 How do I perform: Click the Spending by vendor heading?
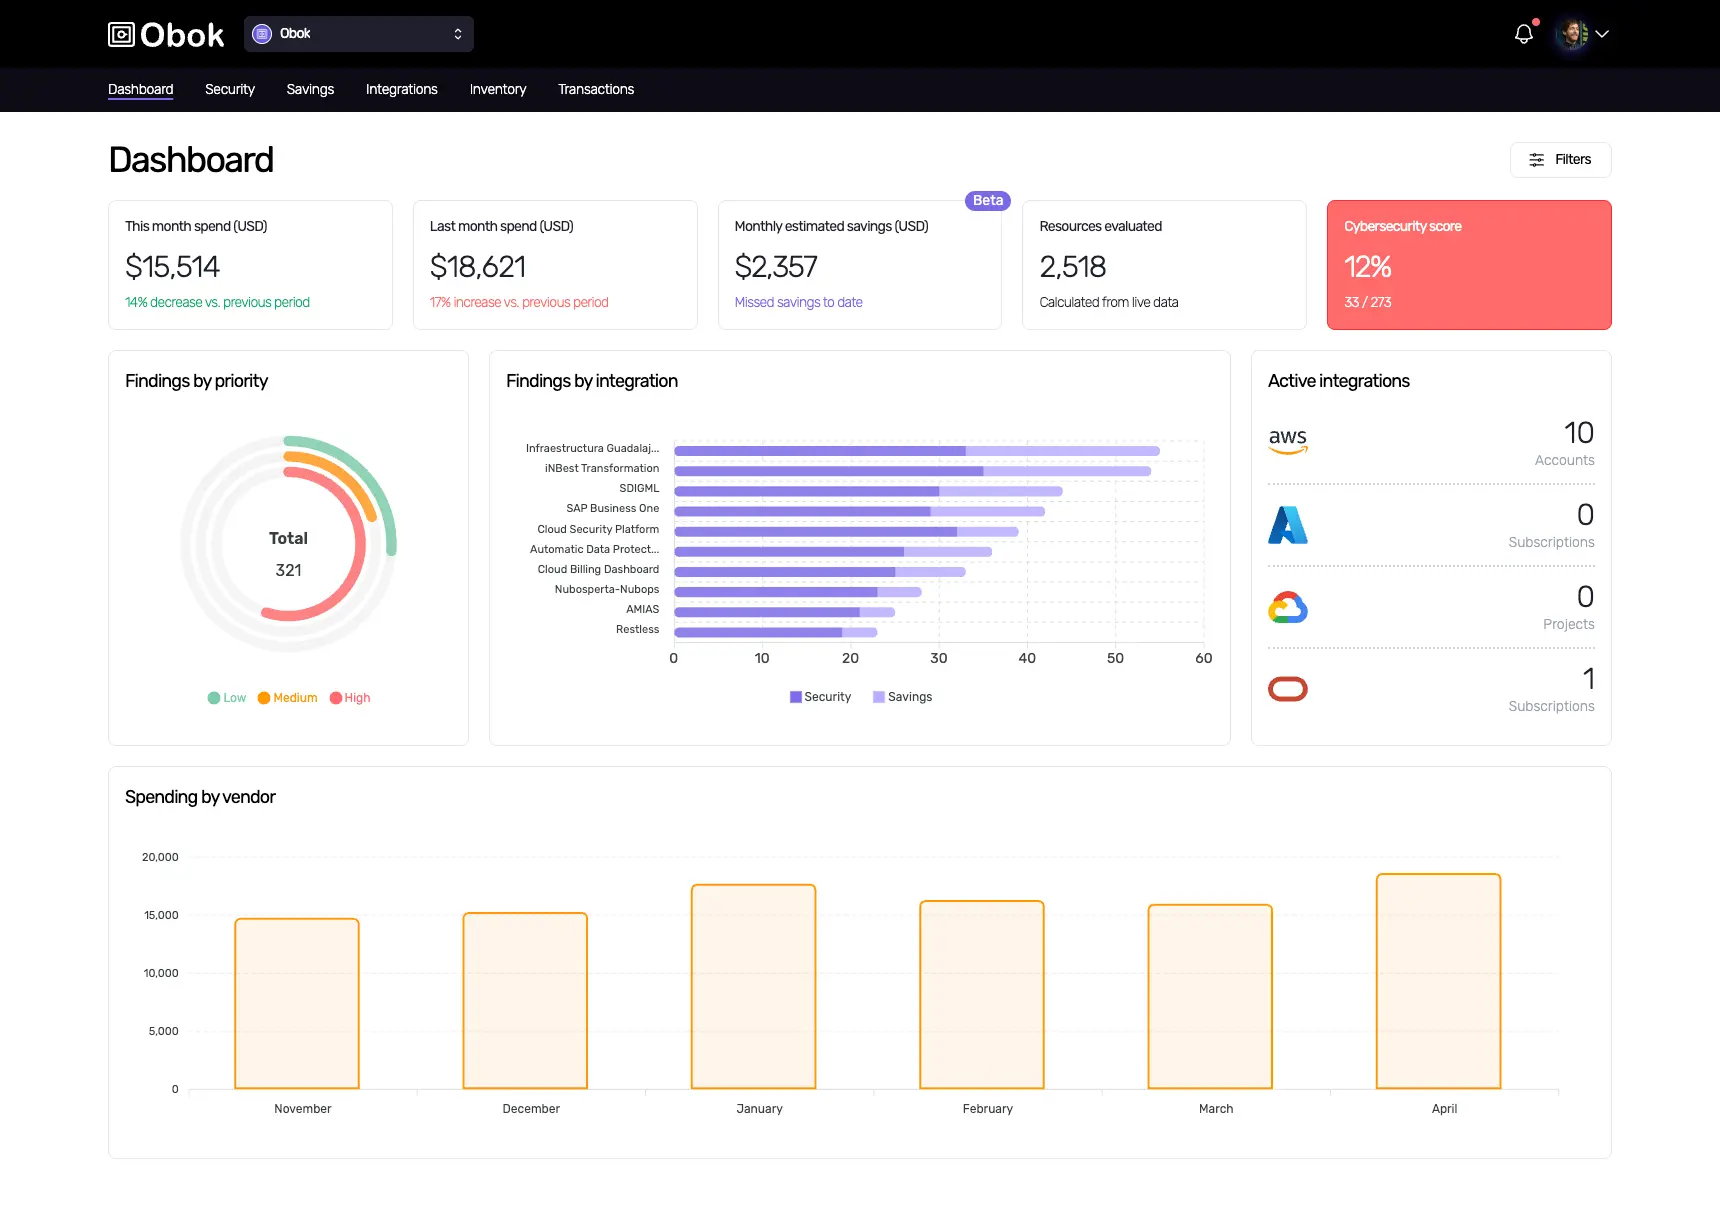(200, 797)
